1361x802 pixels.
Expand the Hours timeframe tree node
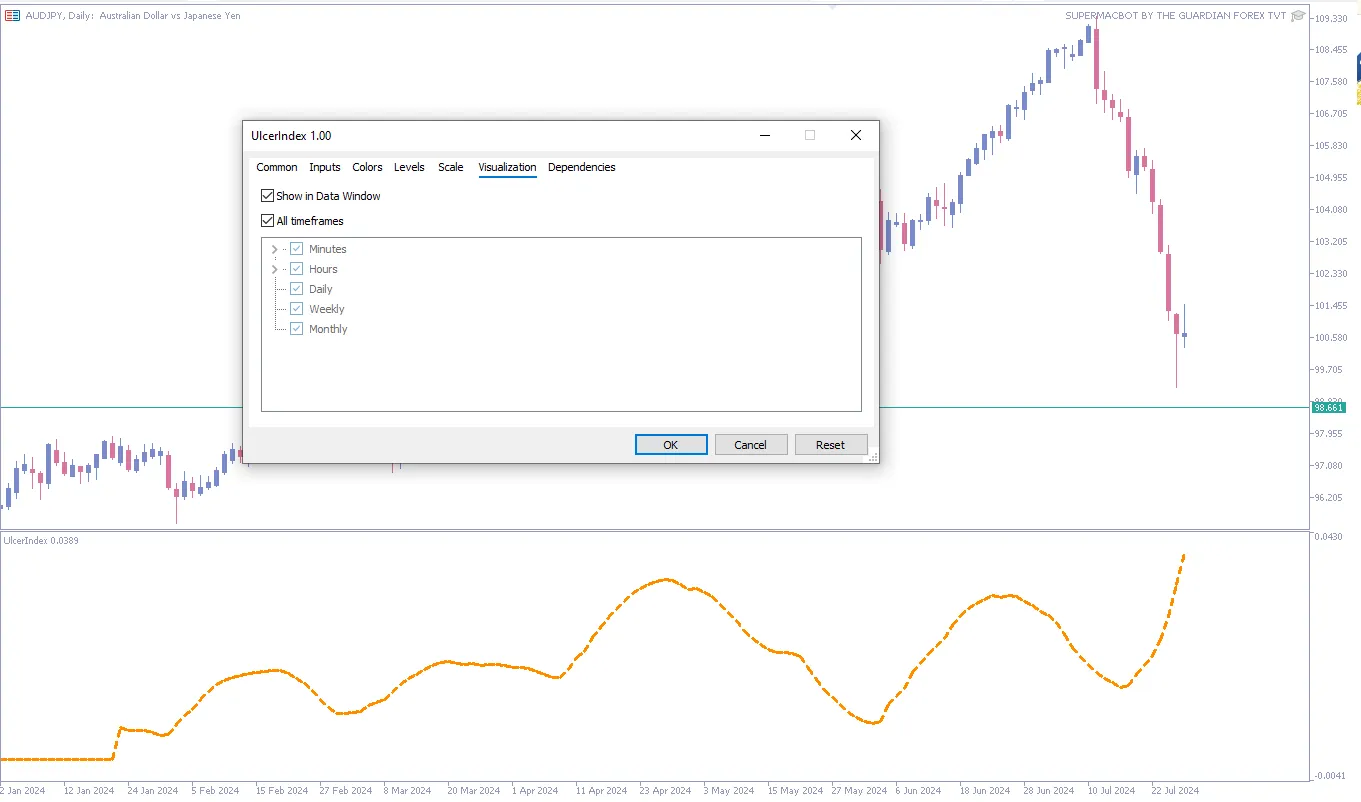click(x=274, y=269)
